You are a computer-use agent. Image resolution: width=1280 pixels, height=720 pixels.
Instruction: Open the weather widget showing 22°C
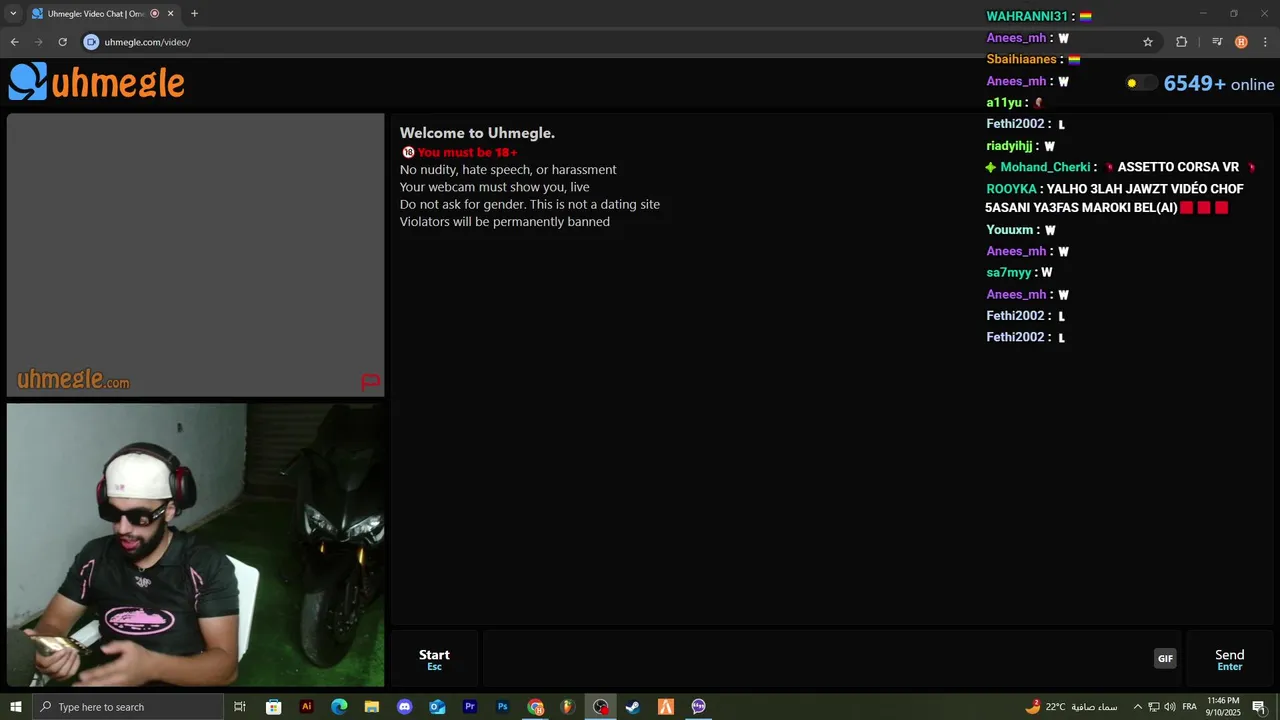click(x=1072, y=707)
